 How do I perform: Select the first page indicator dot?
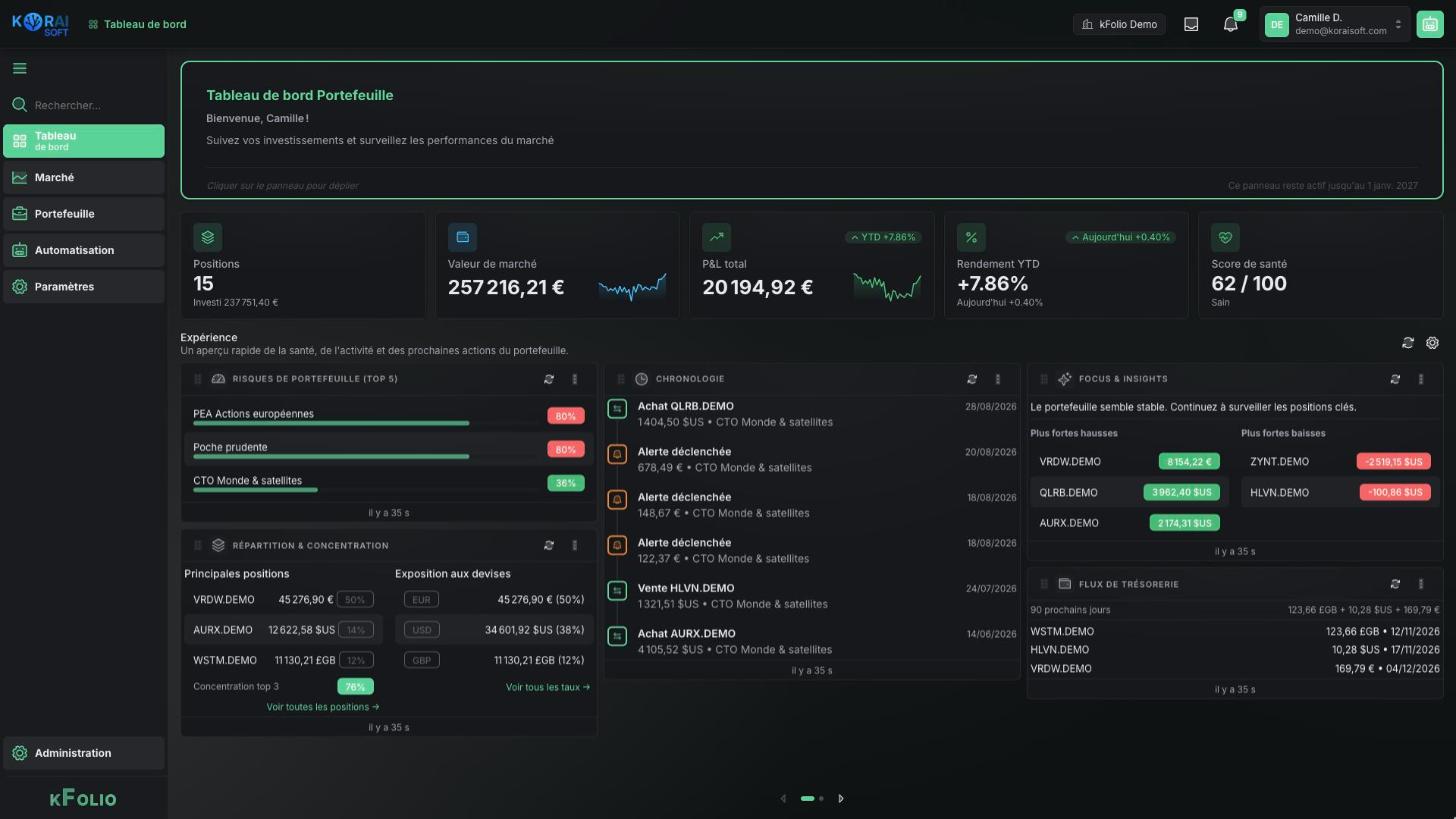pos(808,798)
